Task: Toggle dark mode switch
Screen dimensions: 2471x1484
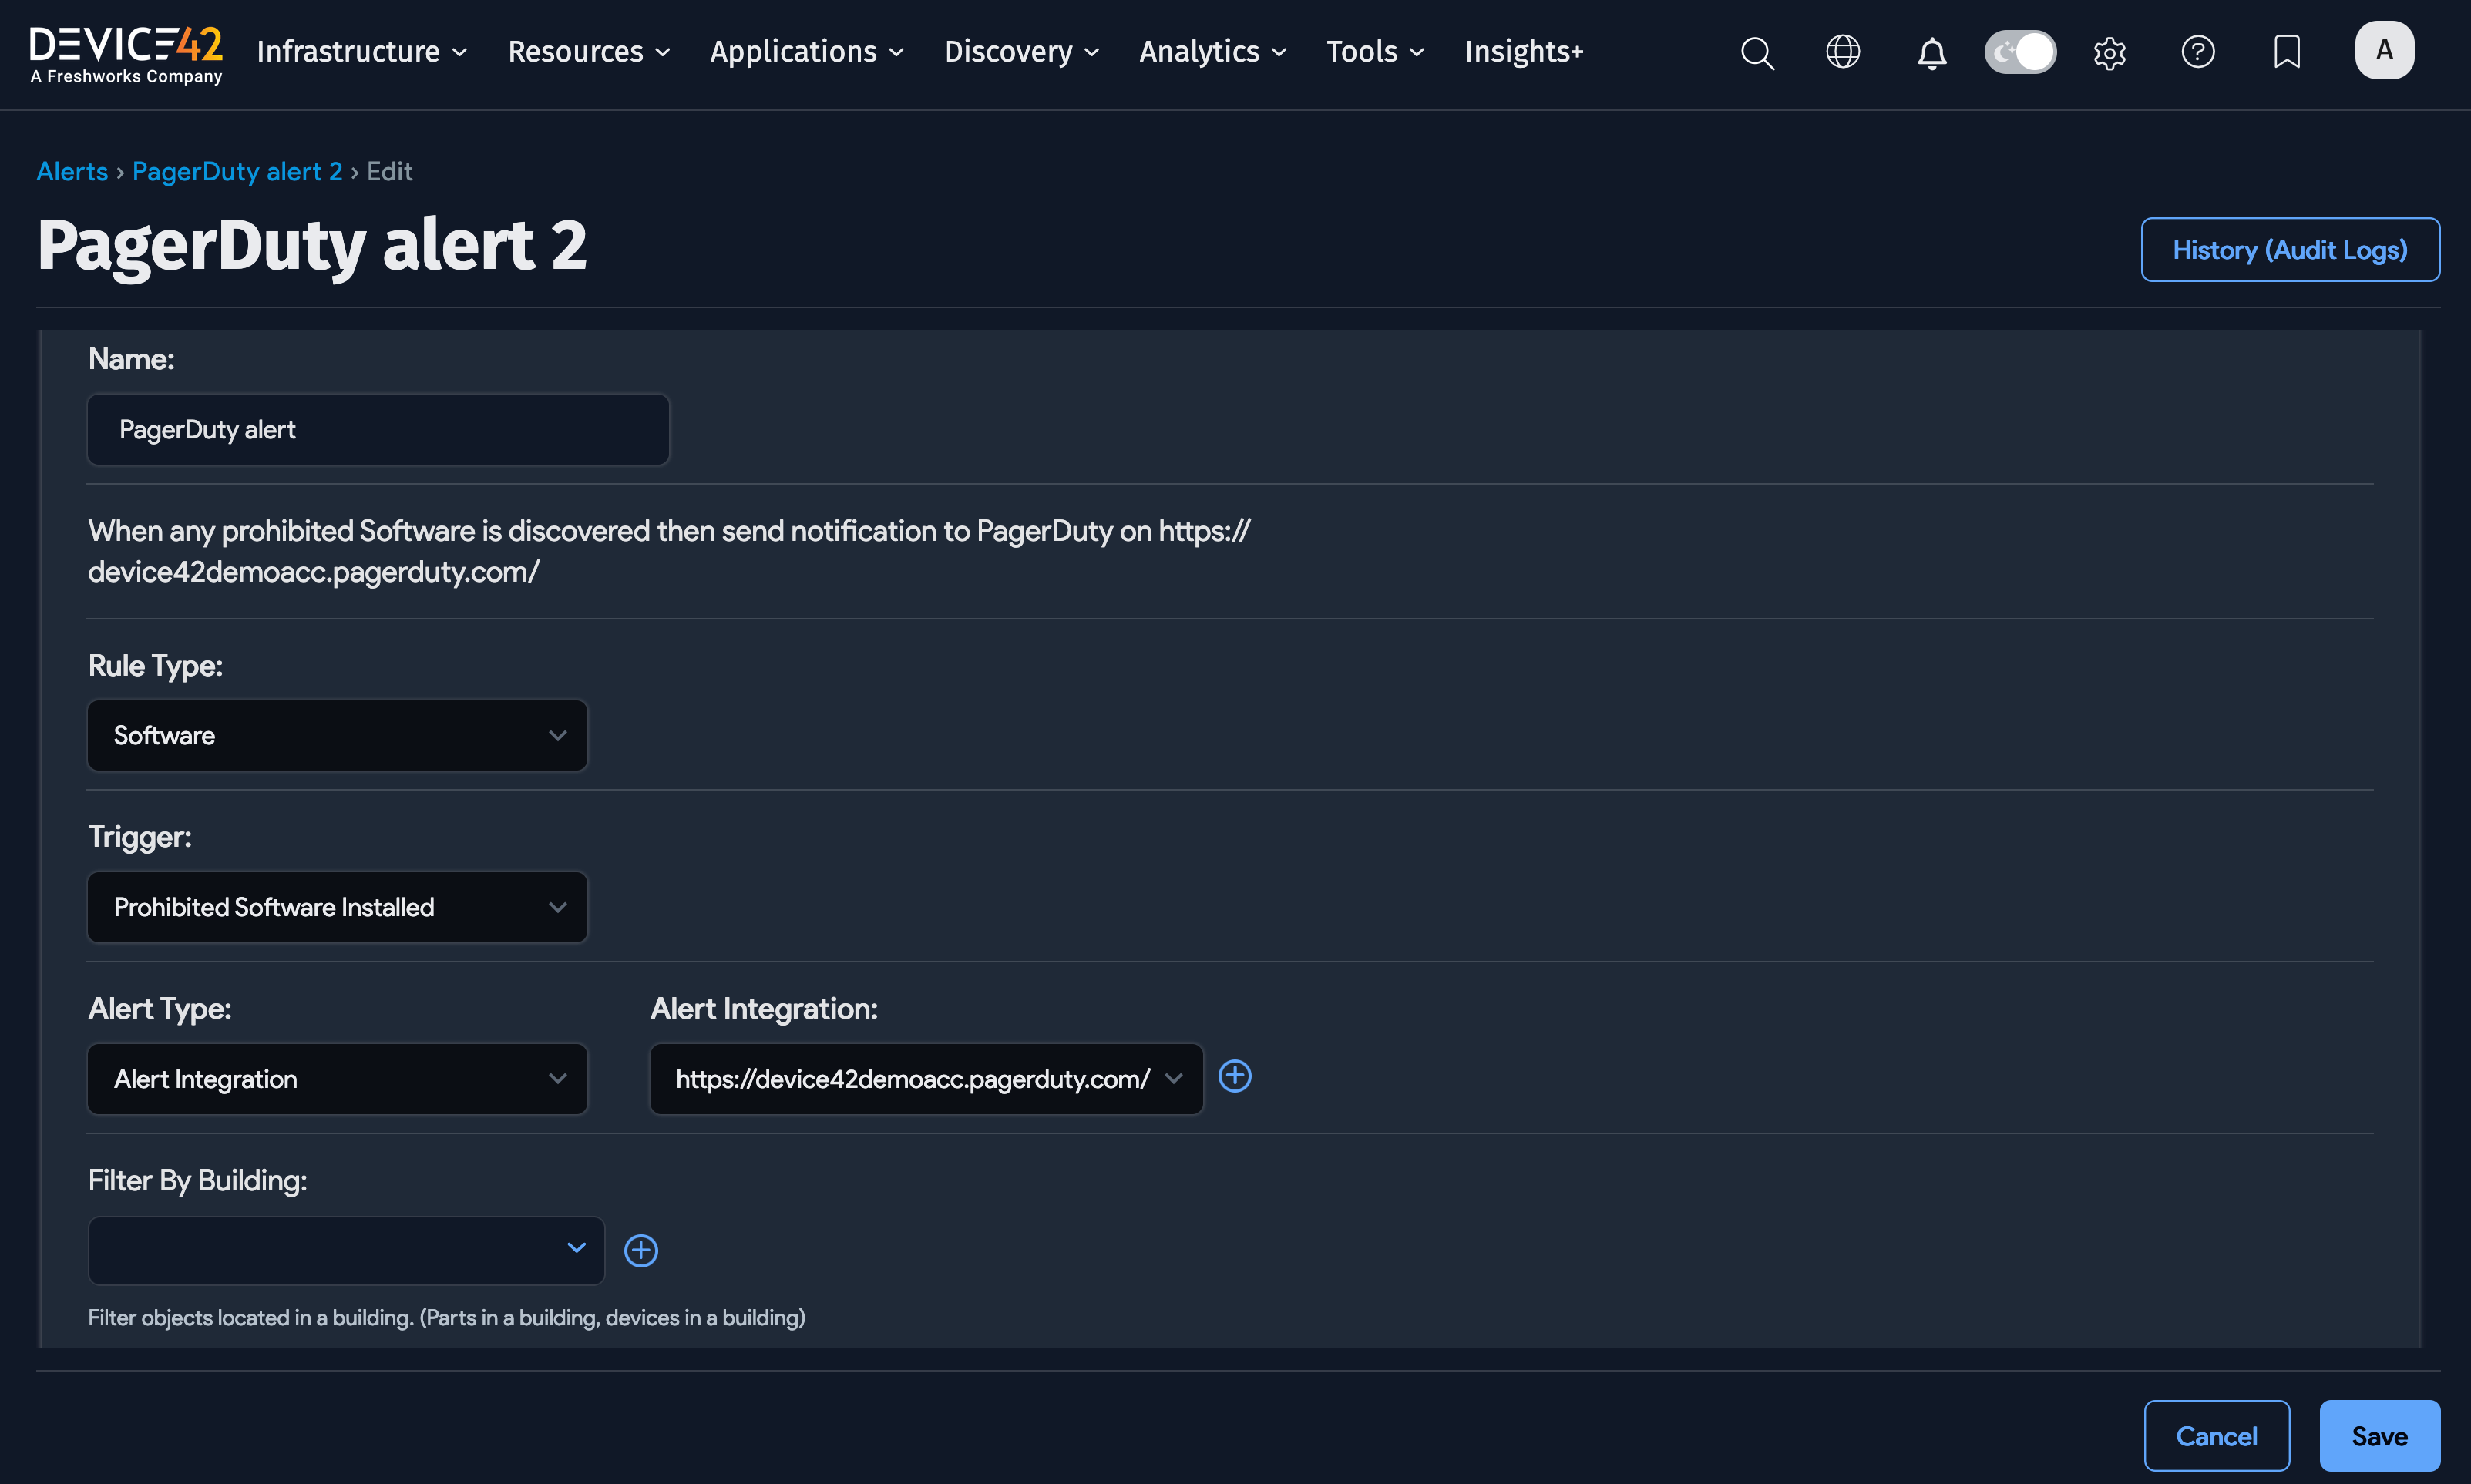Action: click(2020, 51)
